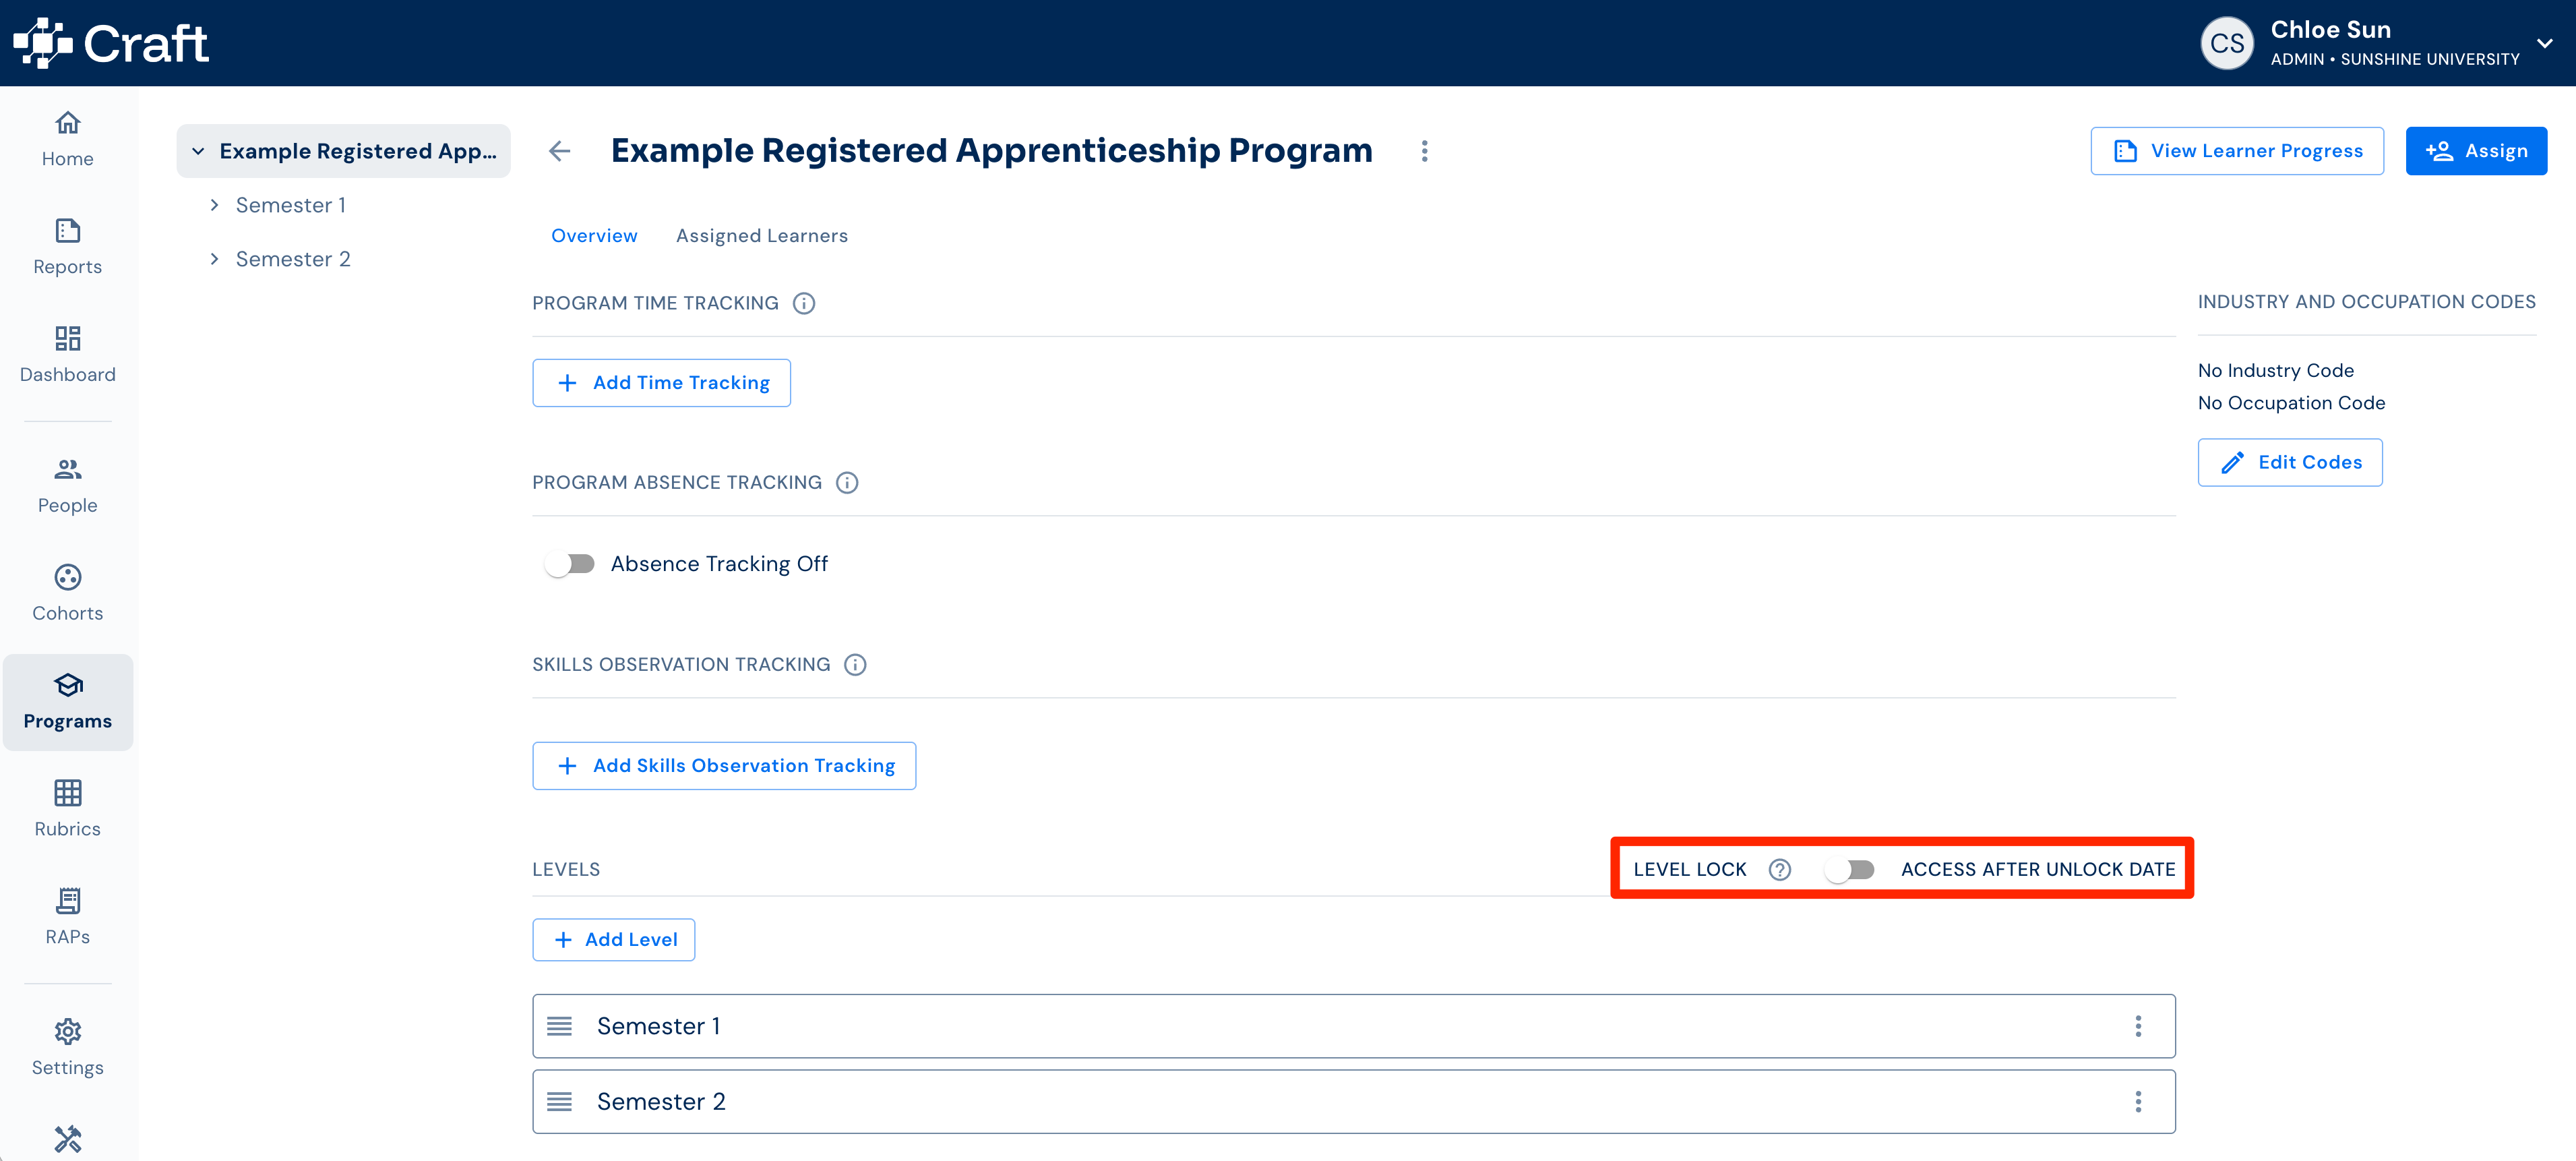The height and width of the screenshot is (1161, 2576).
Task: Expand Semester 1 in the tree
Action: coord(214,205)
